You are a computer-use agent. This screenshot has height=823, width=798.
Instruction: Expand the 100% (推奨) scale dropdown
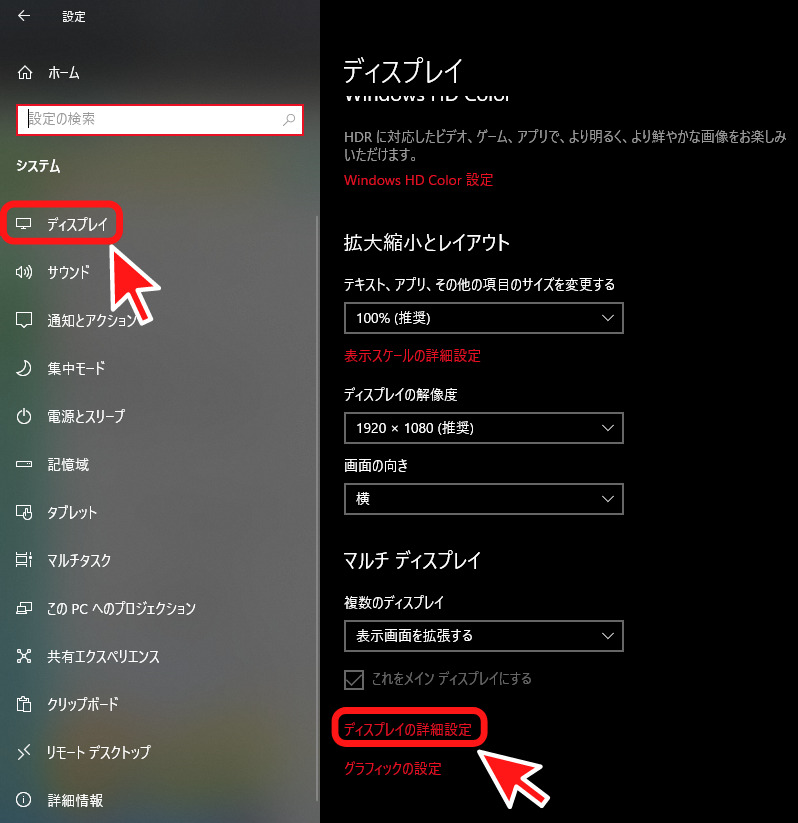pyautogui.click(x=484, y=318)
